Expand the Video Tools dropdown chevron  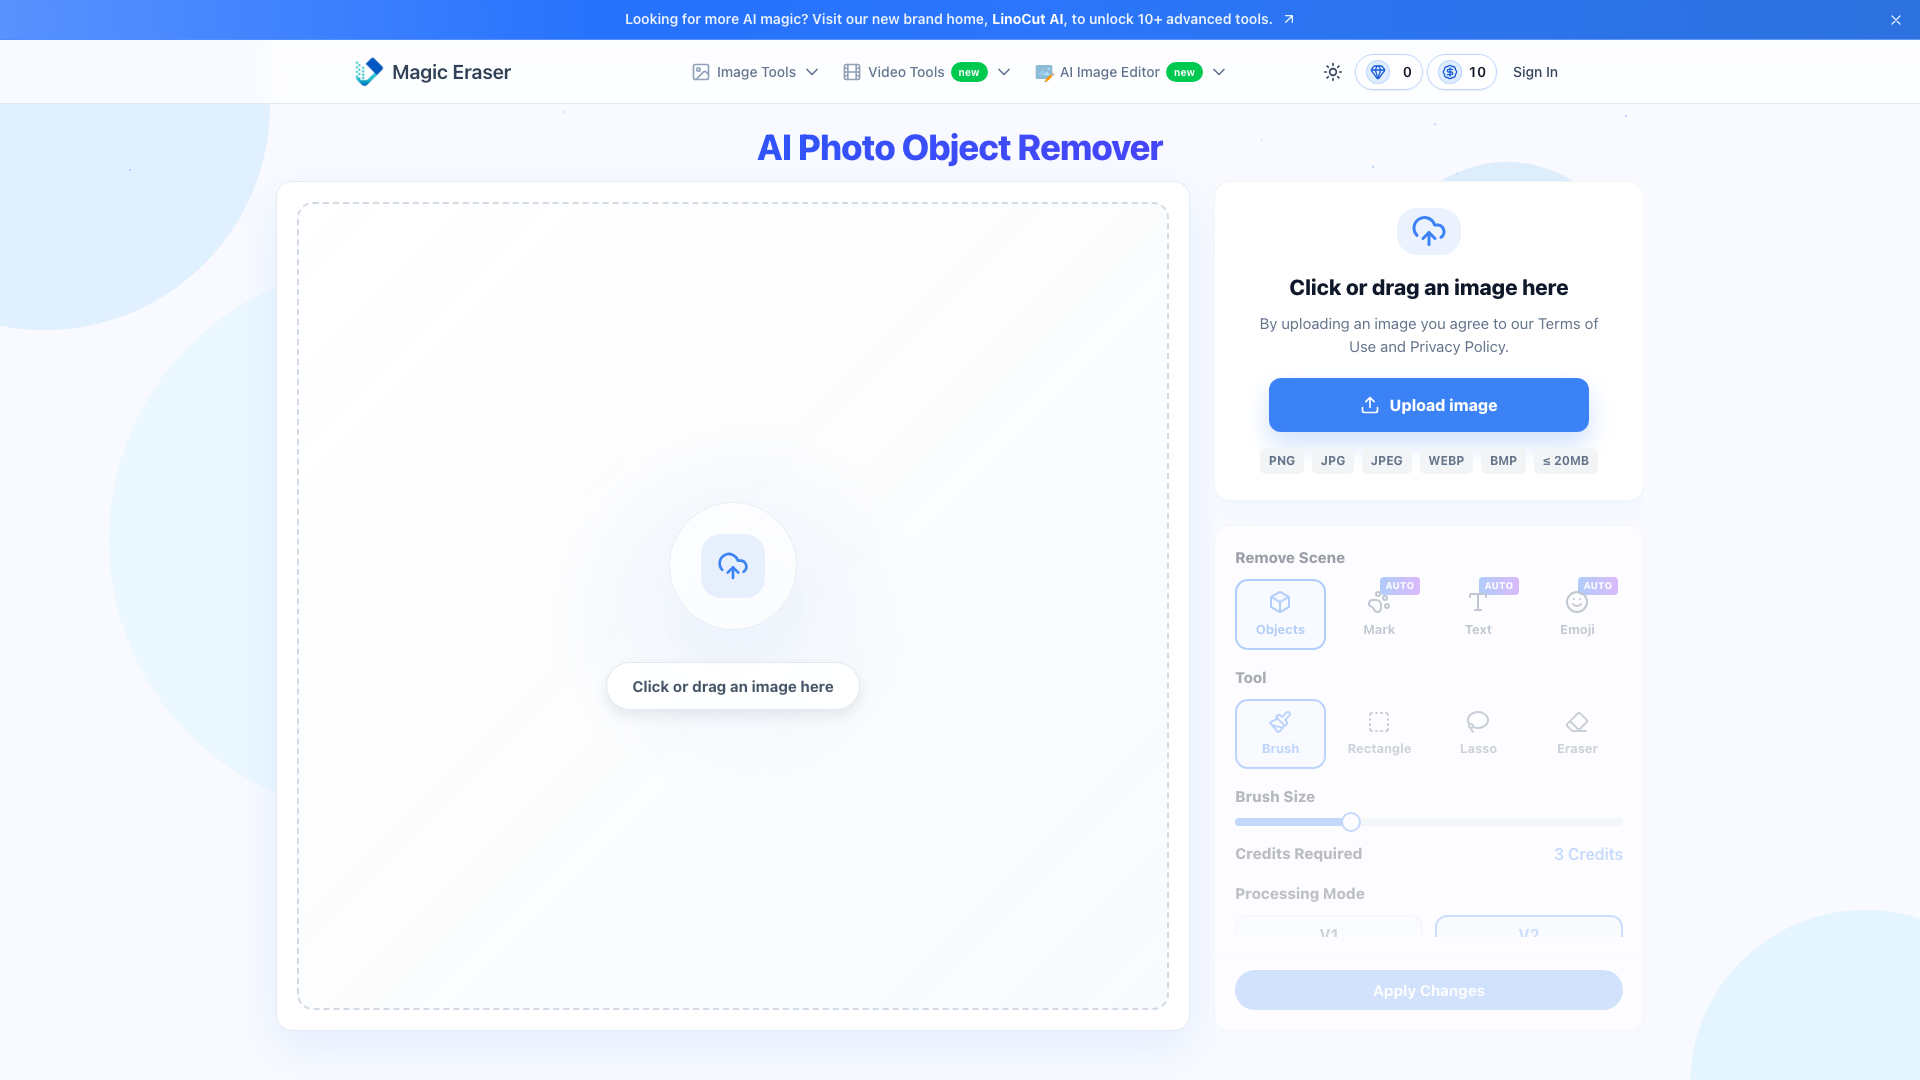(1004, 72)
